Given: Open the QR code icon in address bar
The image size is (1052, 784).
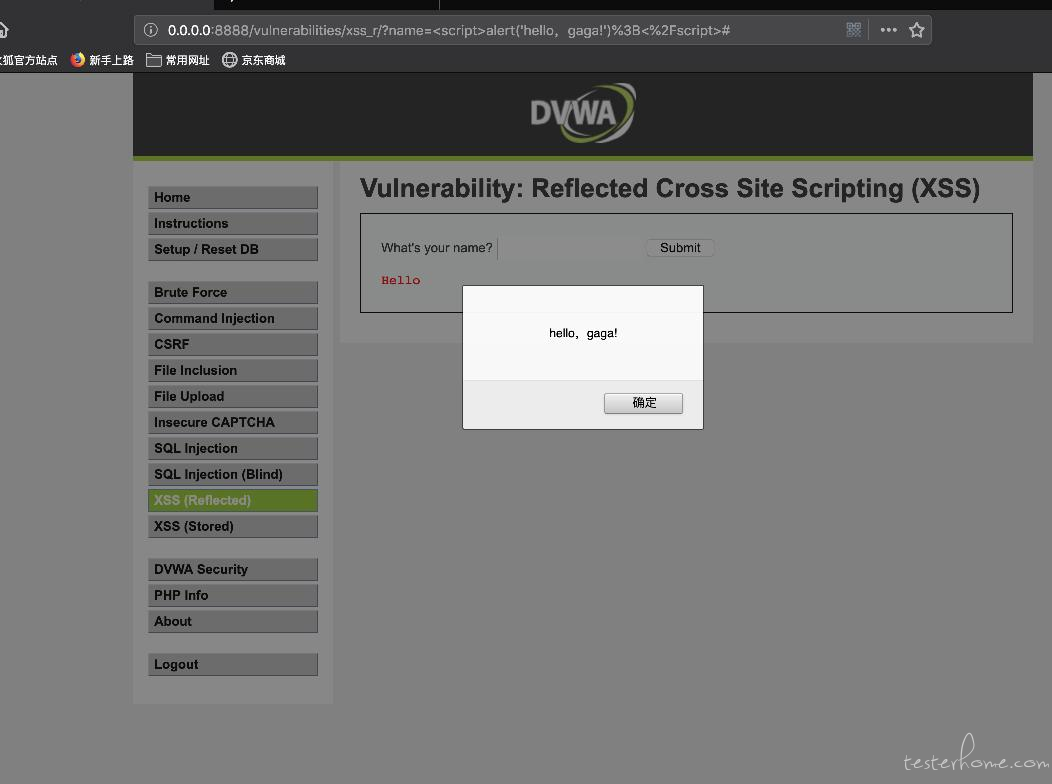Looking at the screenshot, I should [853, 30].
